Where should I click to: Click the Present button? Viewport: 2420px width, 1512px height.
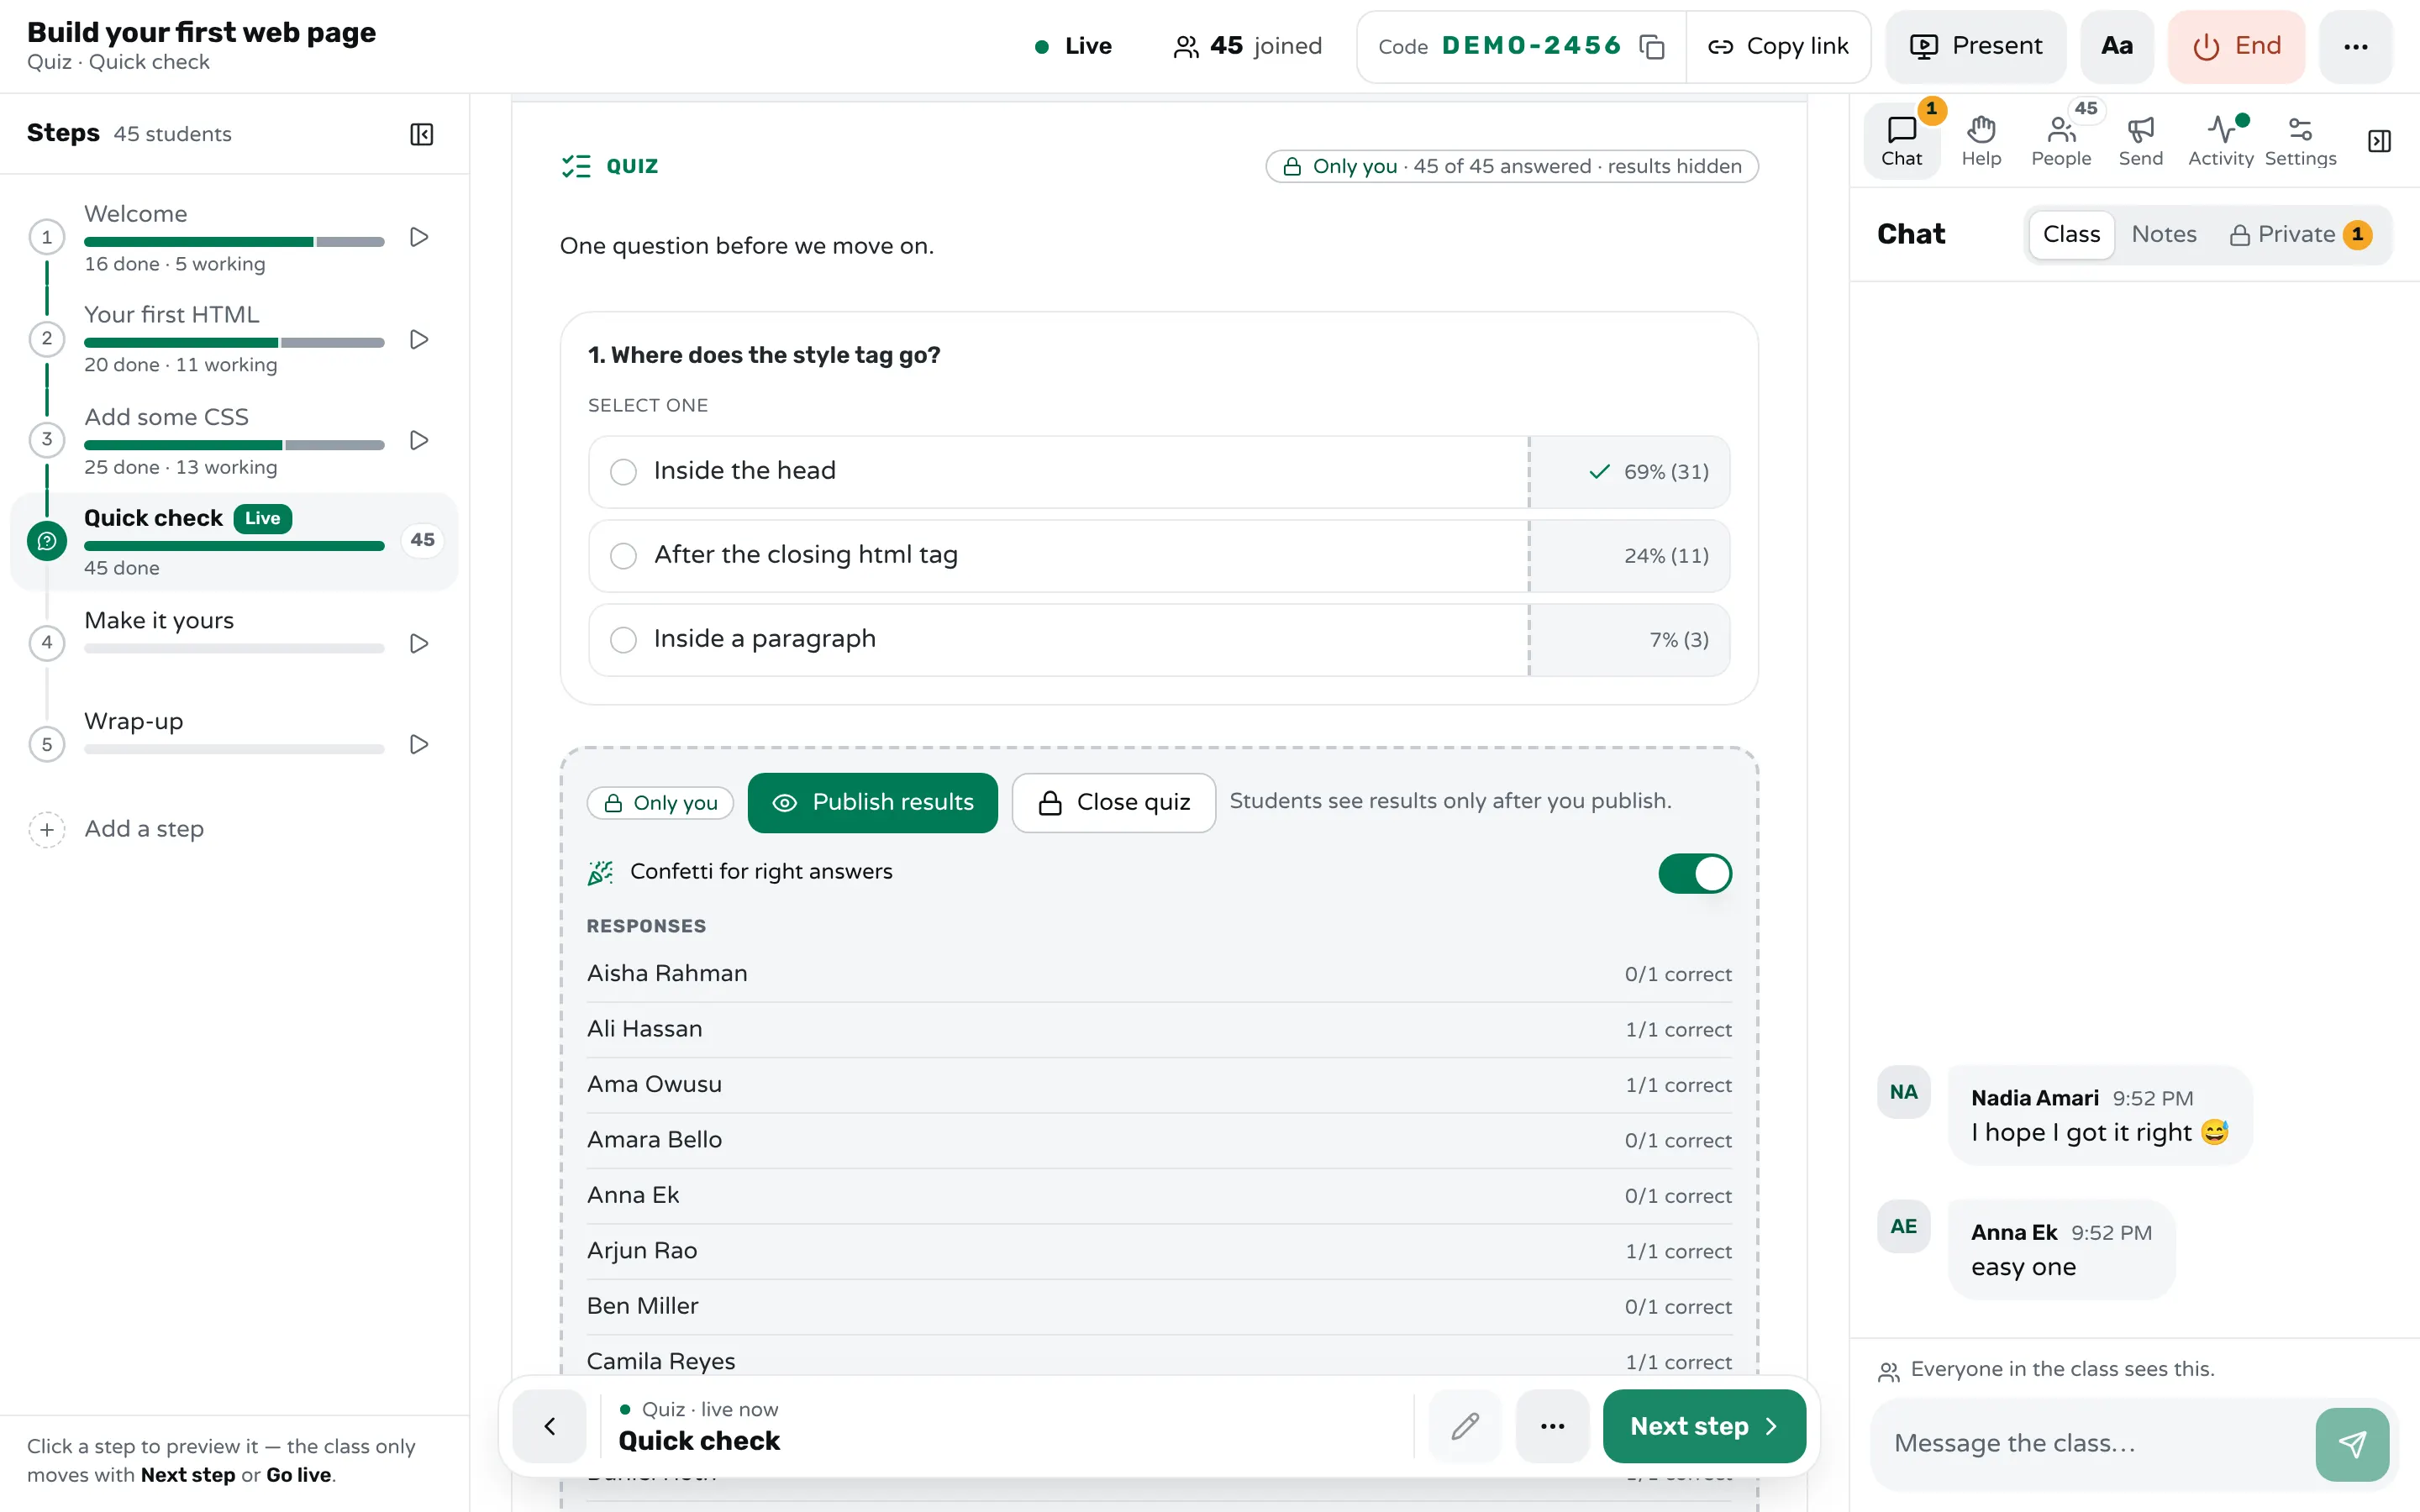point(1975,46)
